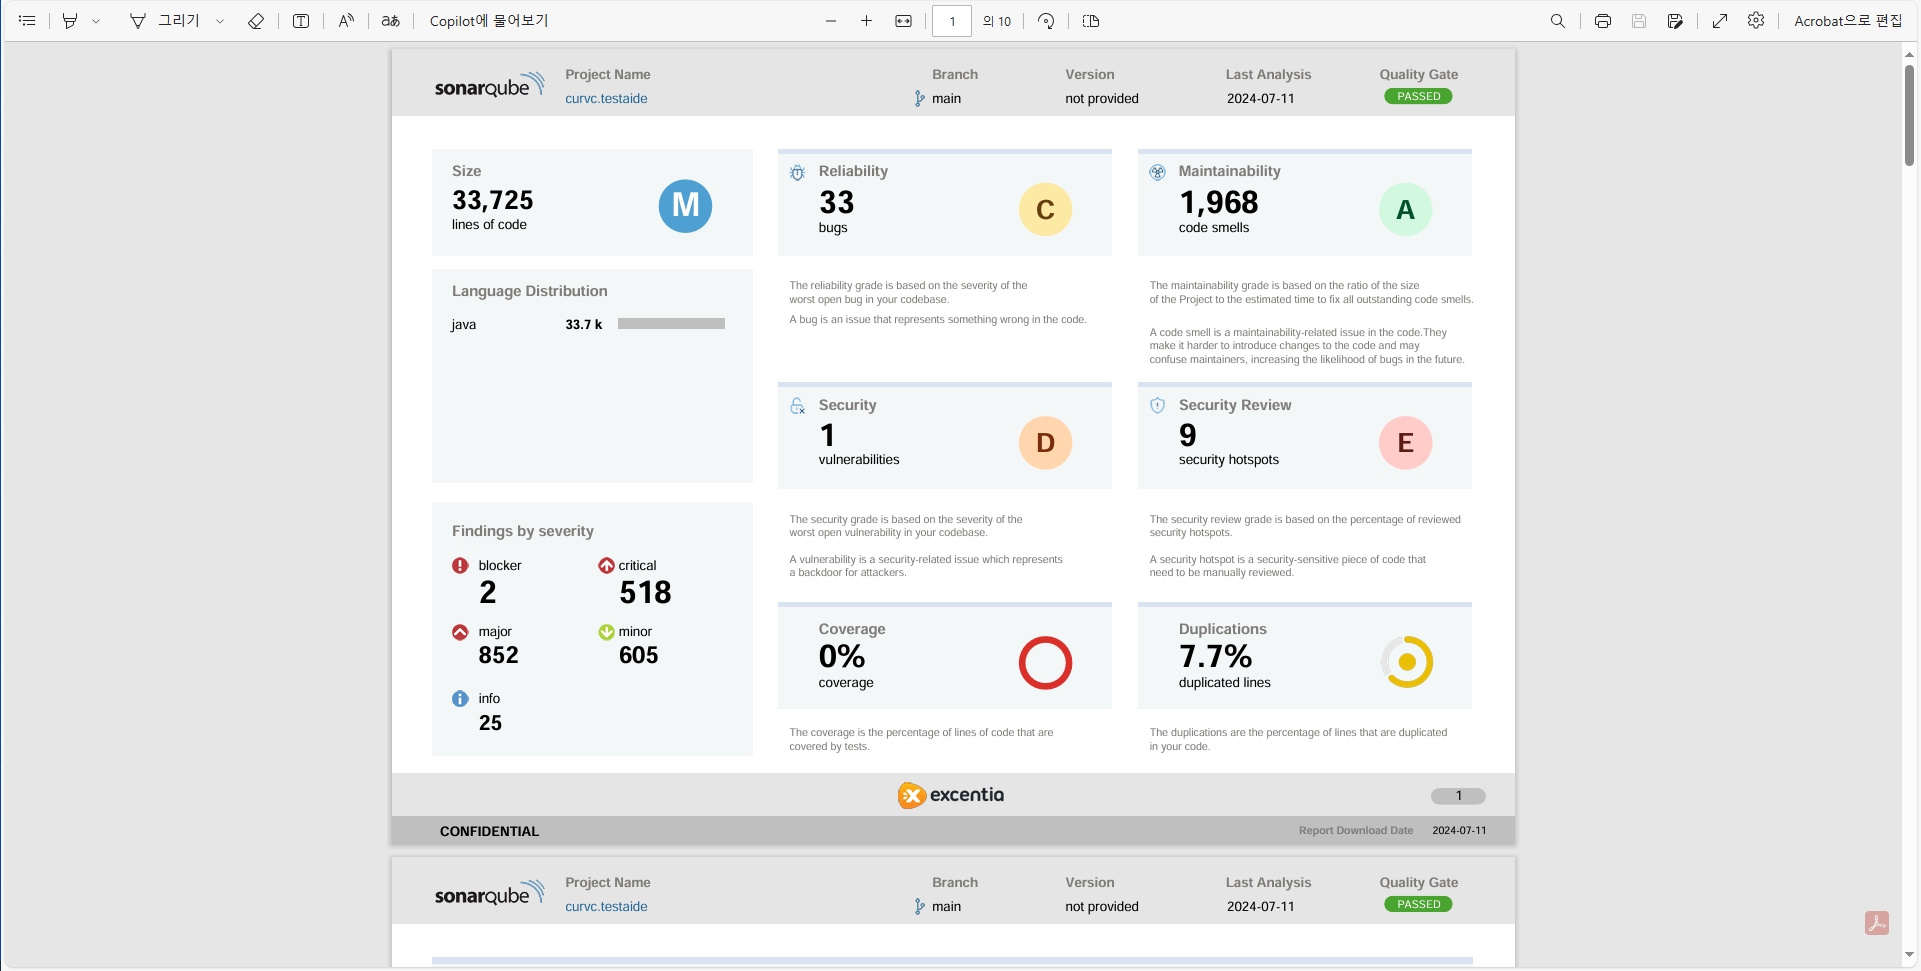Click the major severity icon
1921x971 pixels.
pos(460,632)
